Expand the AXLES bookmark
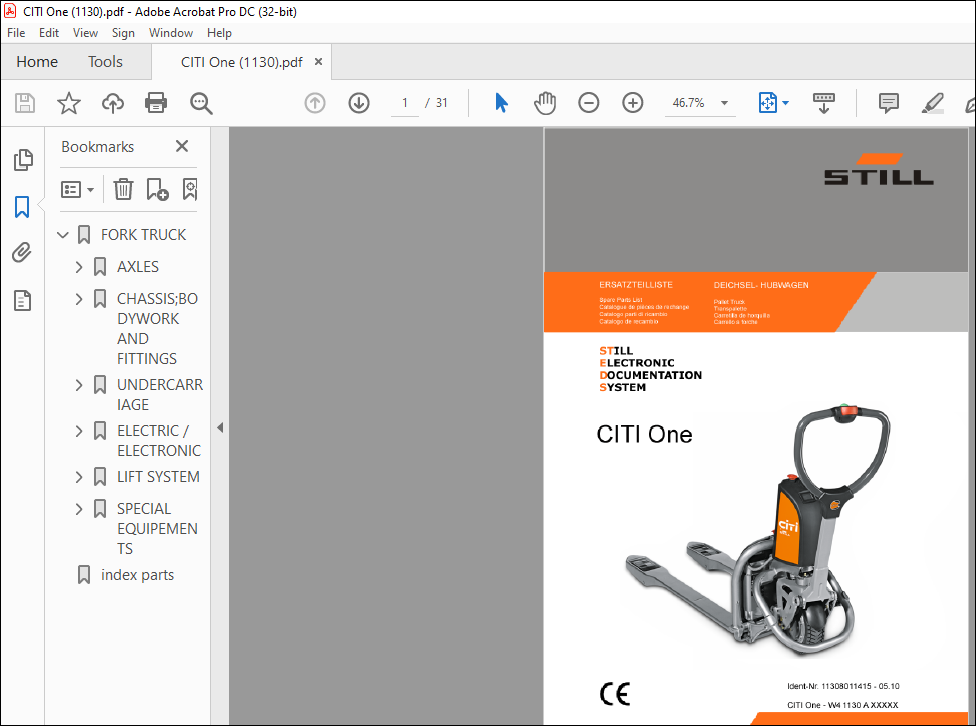 (x=79, y=267)
